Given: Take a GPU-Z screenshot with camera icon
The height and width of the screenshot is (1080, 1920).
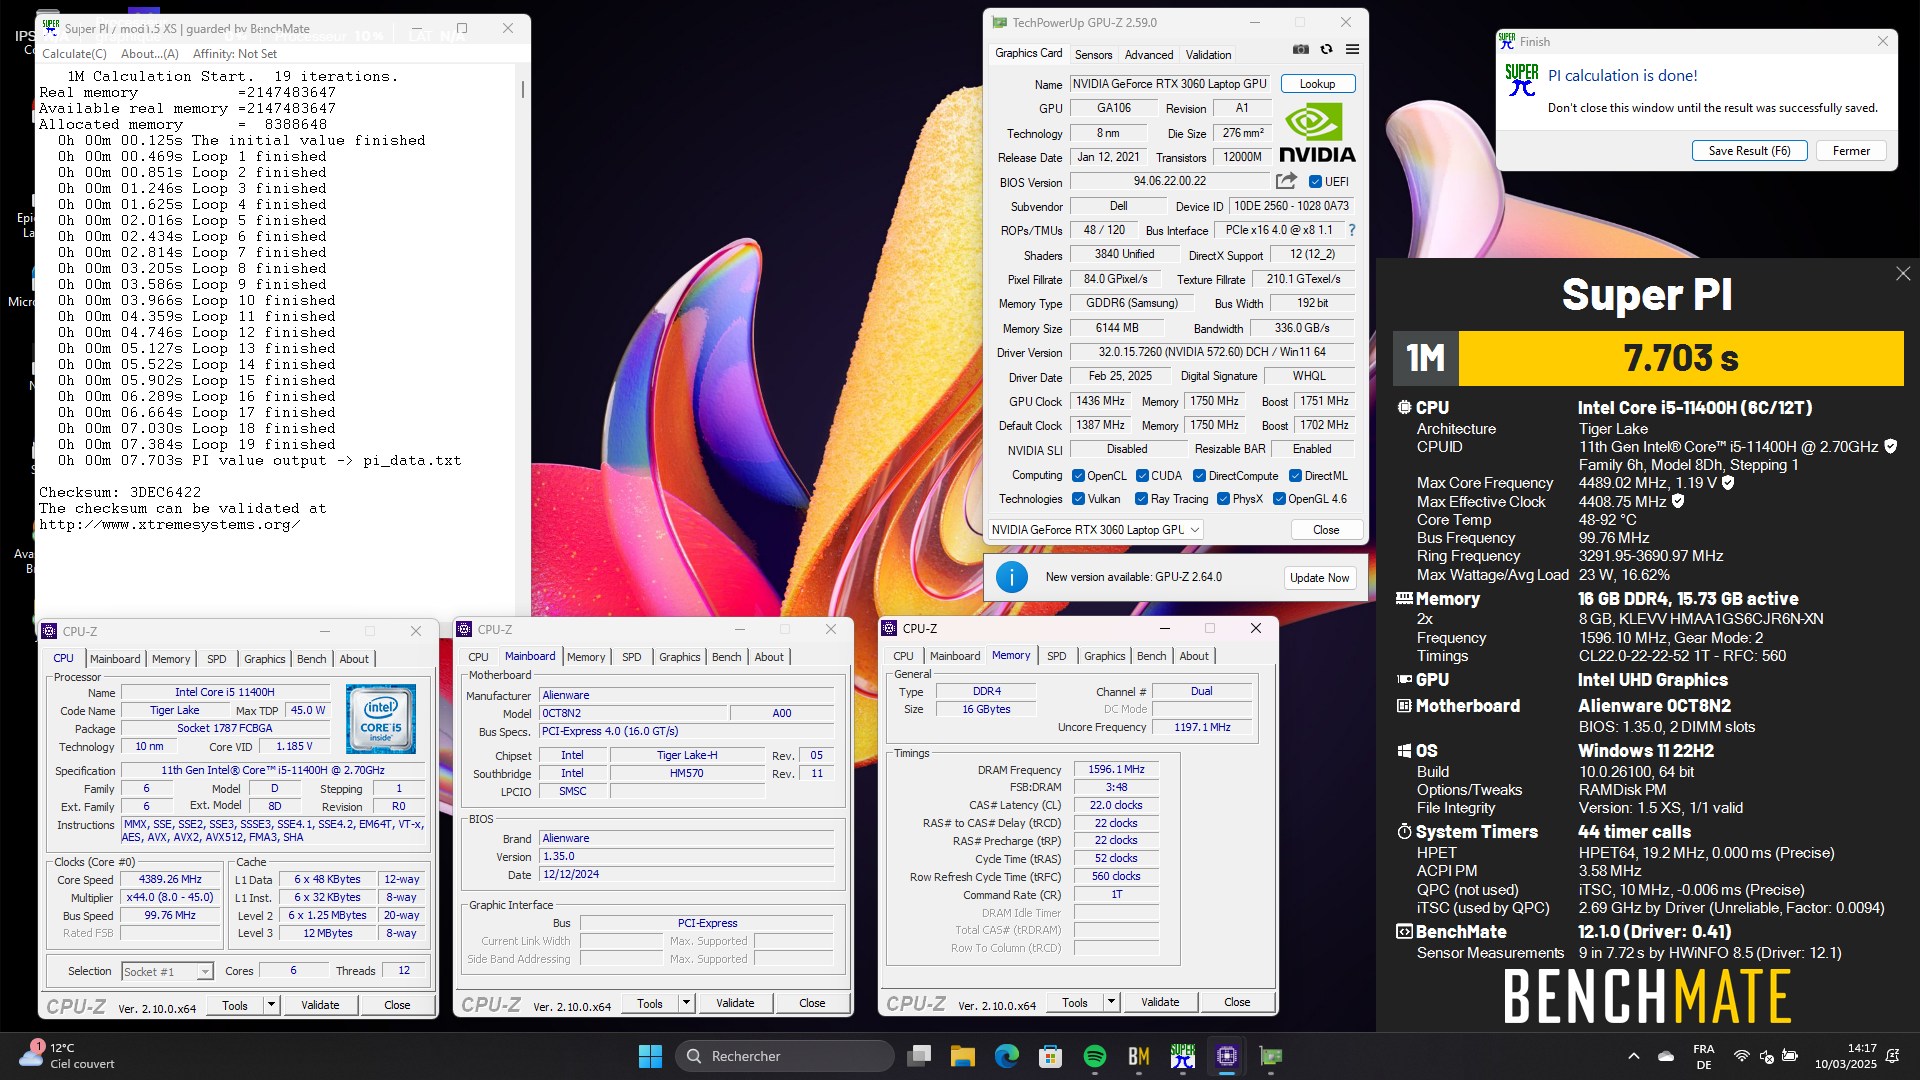Looking at the screenshot, I should pos(1300,49).
